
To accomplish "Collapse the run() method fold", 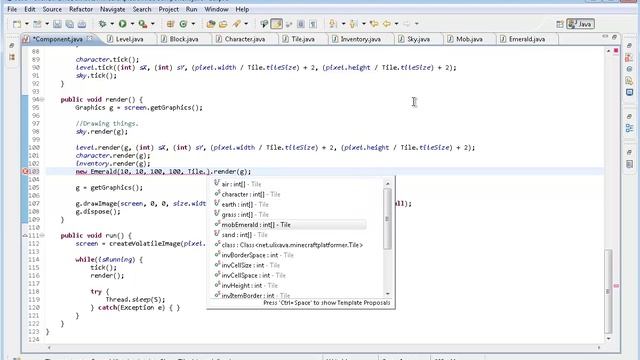I will (x=42, y=236).
